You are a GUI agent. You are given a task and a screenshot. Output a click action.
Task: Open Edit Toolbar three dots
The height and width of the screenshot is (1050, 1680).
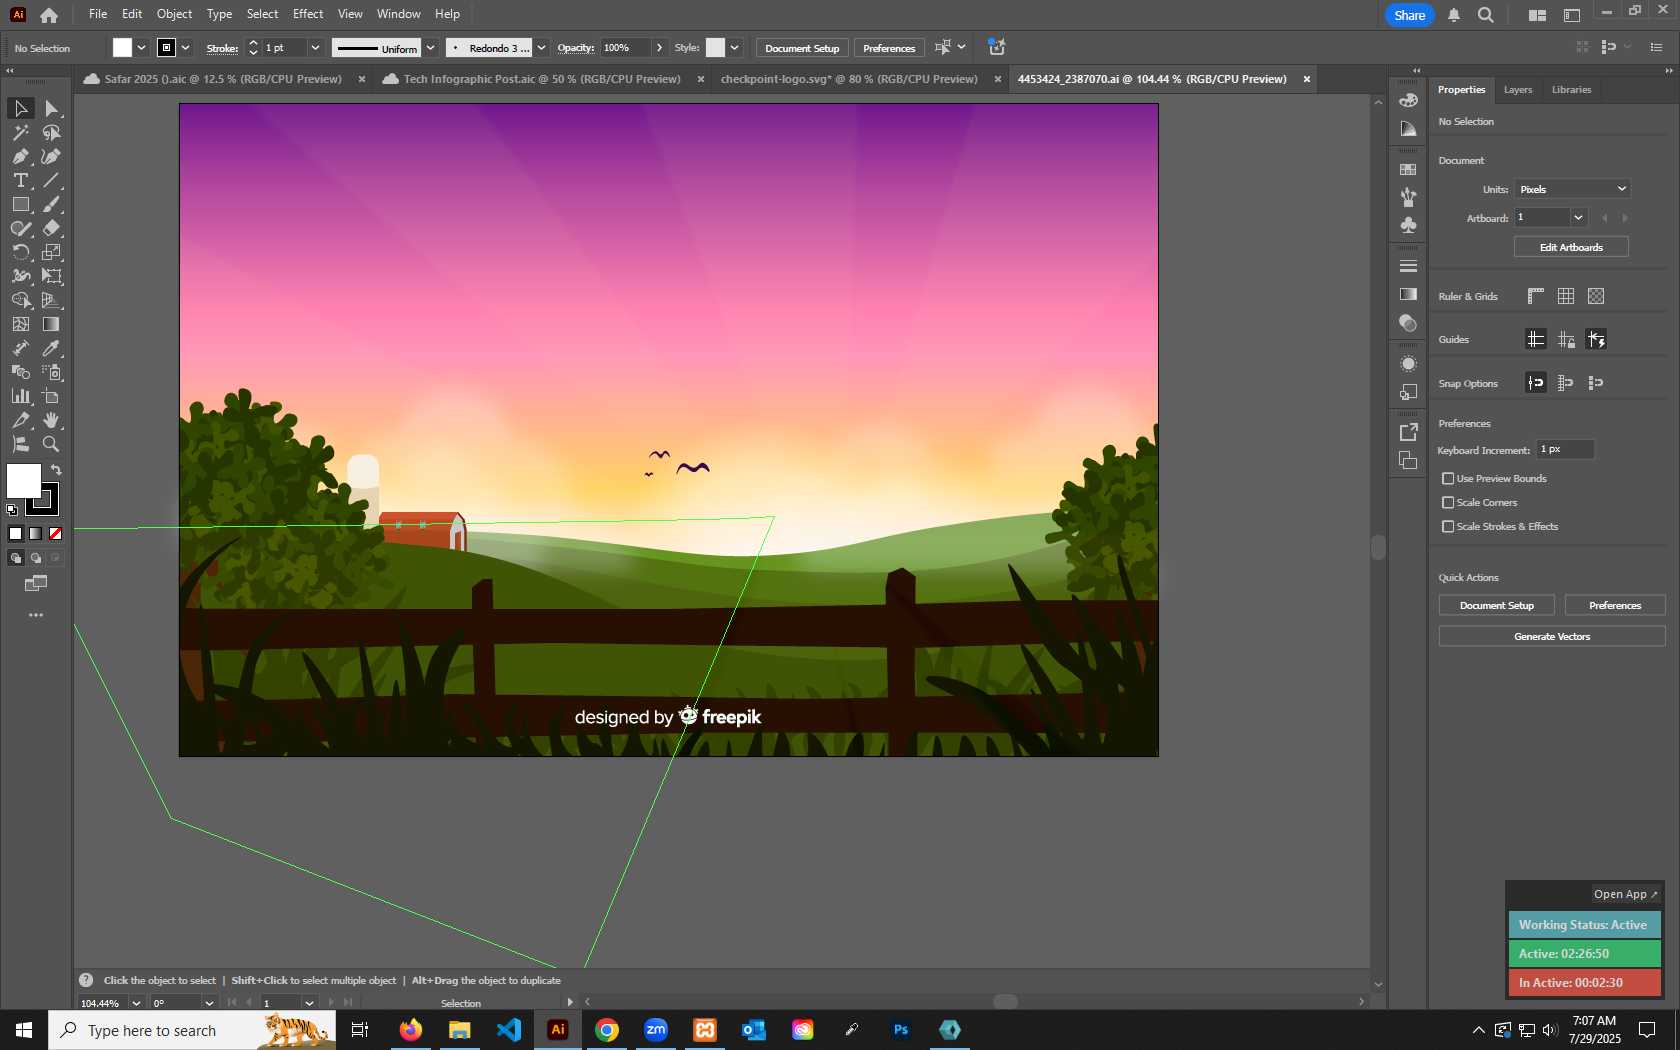coord(36,615)
